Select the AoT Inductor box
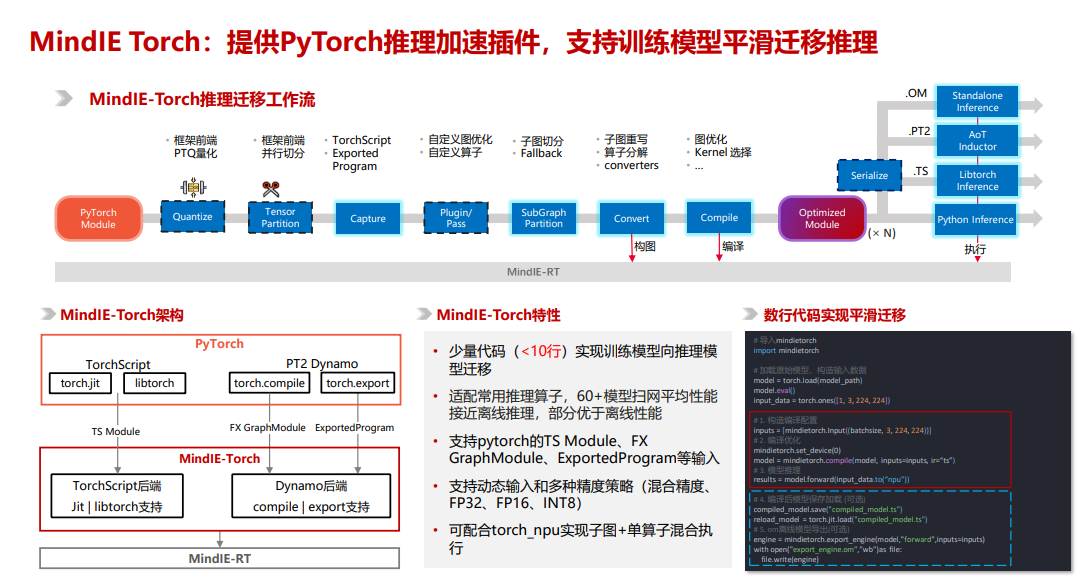This screenshot has height=581, width=1092. tap(977, 141)
